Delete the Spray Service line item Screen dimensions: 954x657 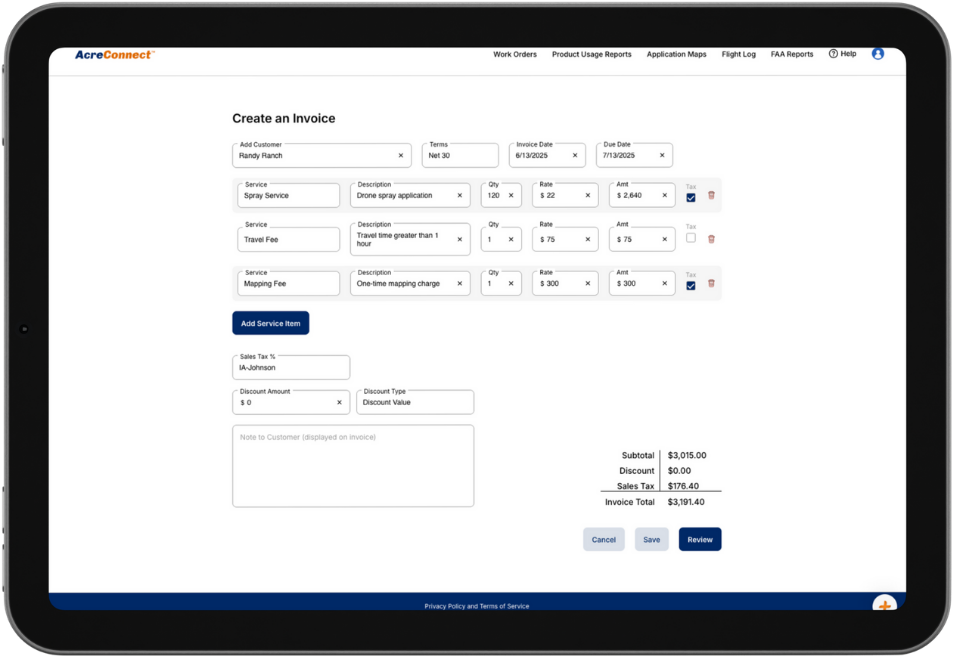(x=711, y=195)
